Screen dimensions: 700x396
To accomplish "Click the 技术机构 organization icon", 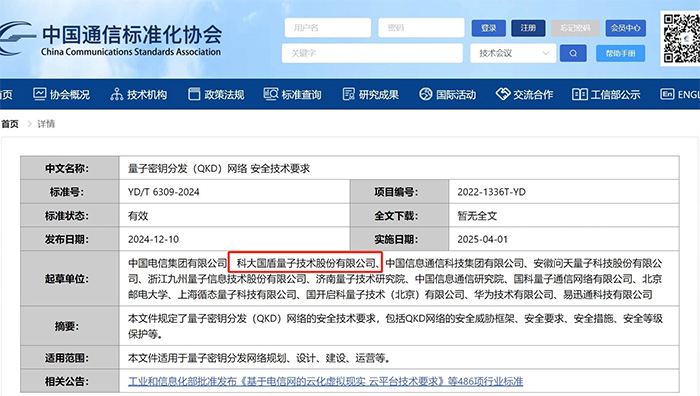I will 117,94.
